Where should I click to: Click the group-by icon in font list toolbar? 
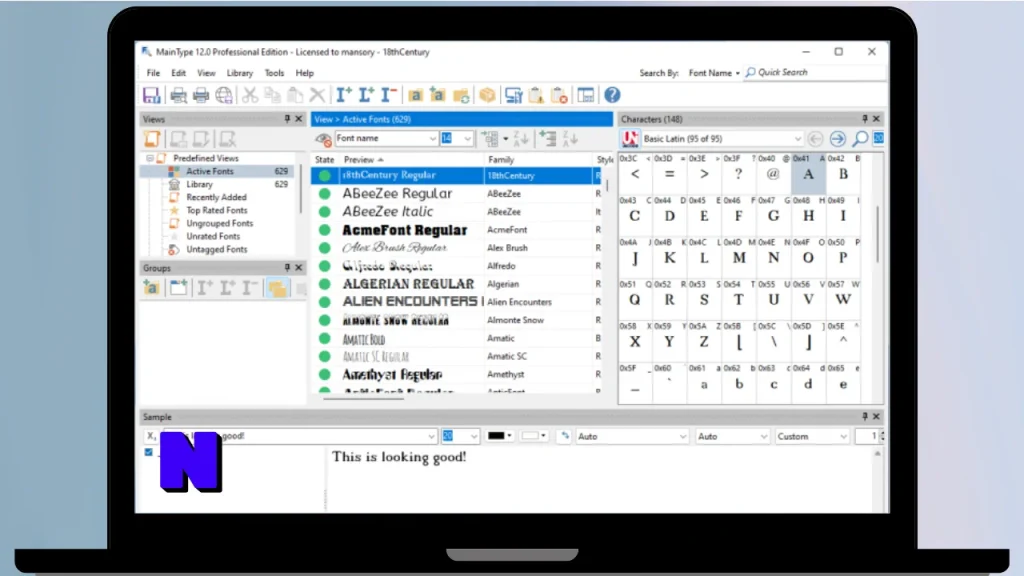[490, 138]
